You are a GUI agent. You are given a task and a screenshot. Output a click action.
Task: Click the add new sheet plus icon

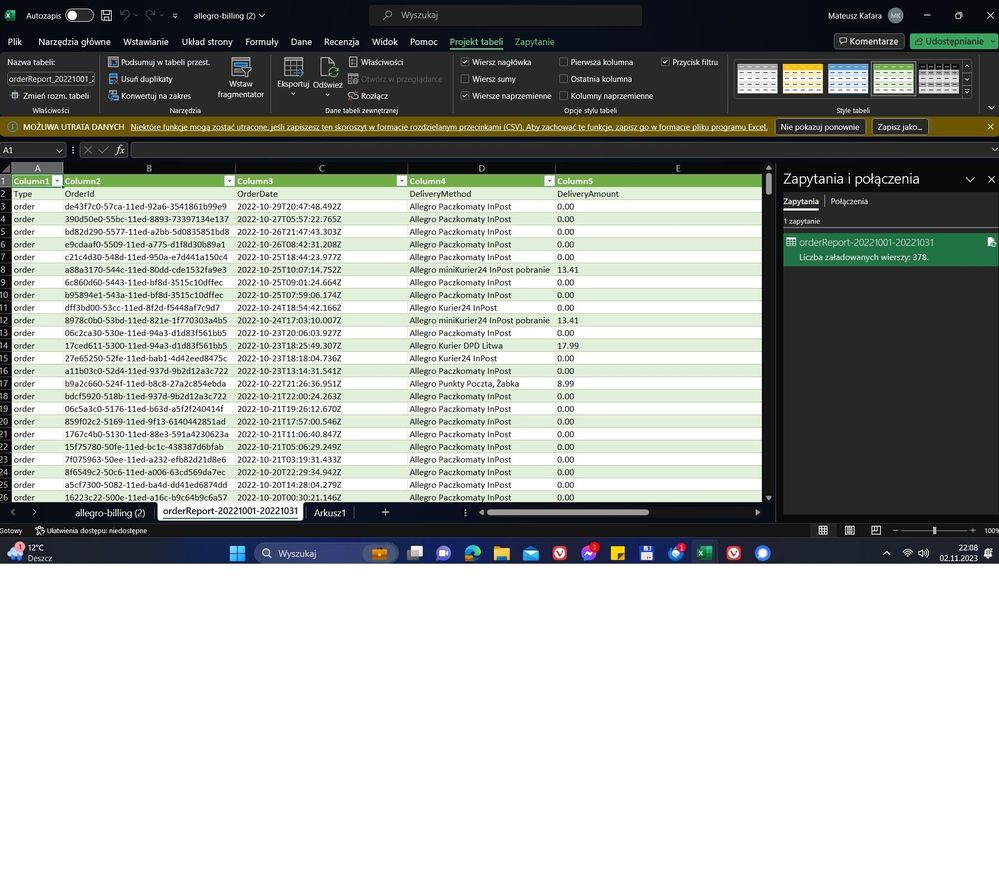click(385, 512)
